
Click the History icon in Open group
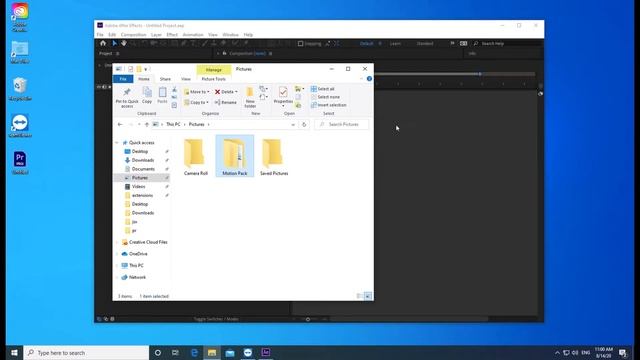point(298,105)
